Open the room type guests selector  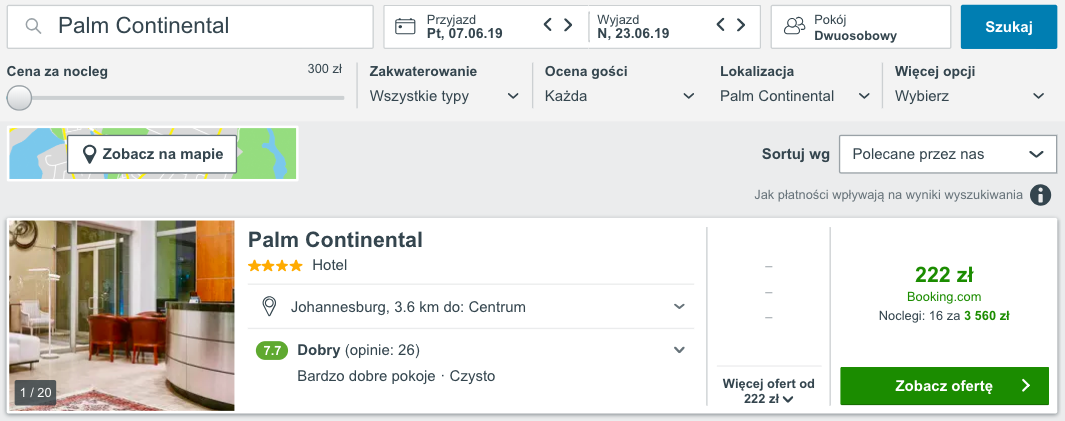pyautogui.click(x=860, y=27)
